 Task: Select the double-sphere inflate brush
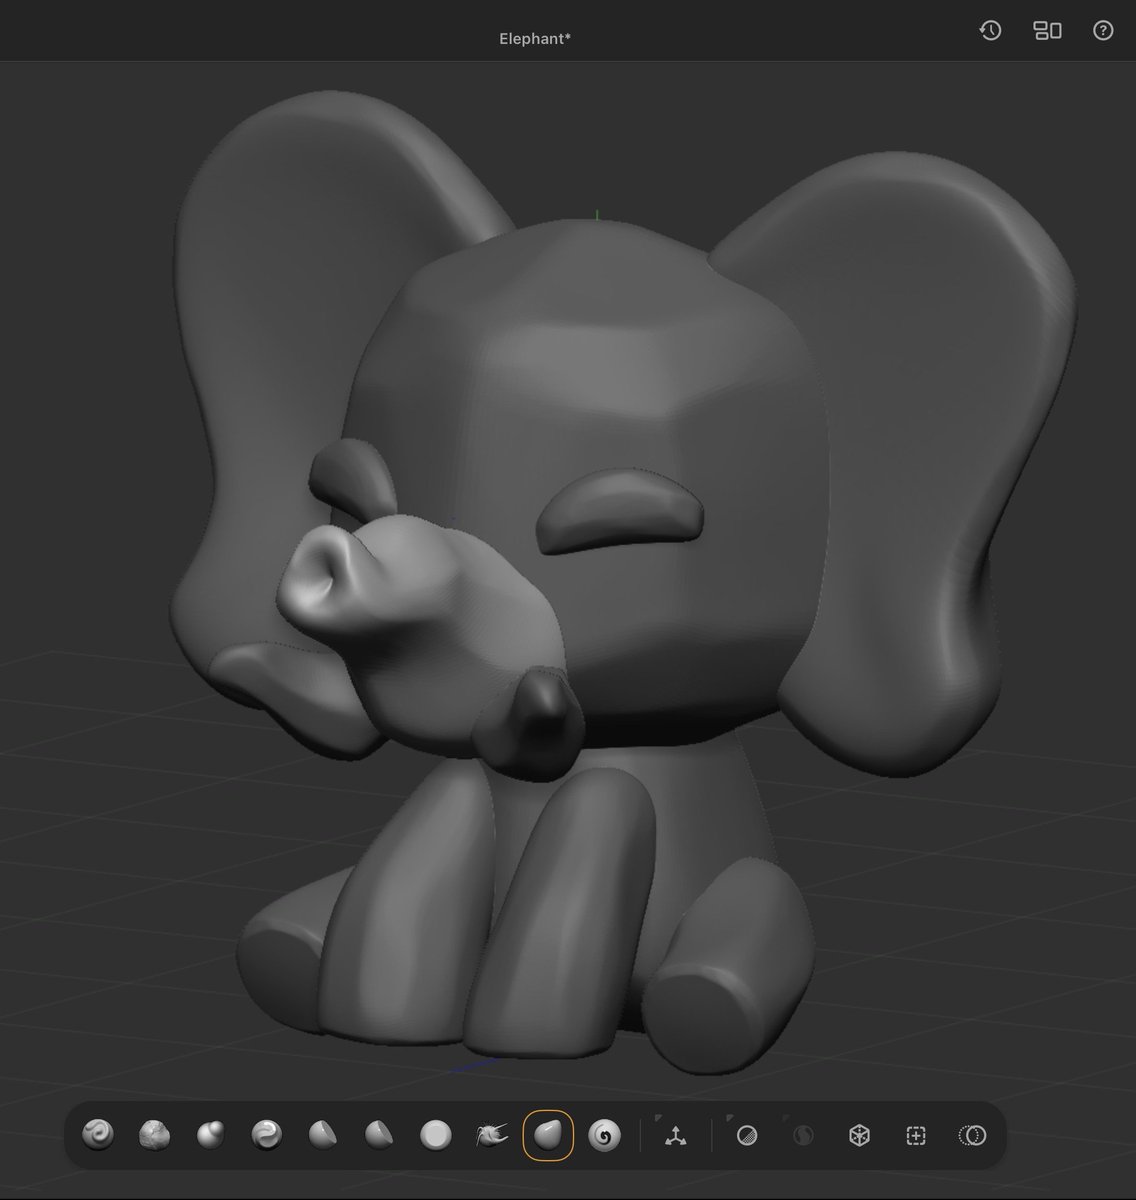click(x=210, y=1135)
